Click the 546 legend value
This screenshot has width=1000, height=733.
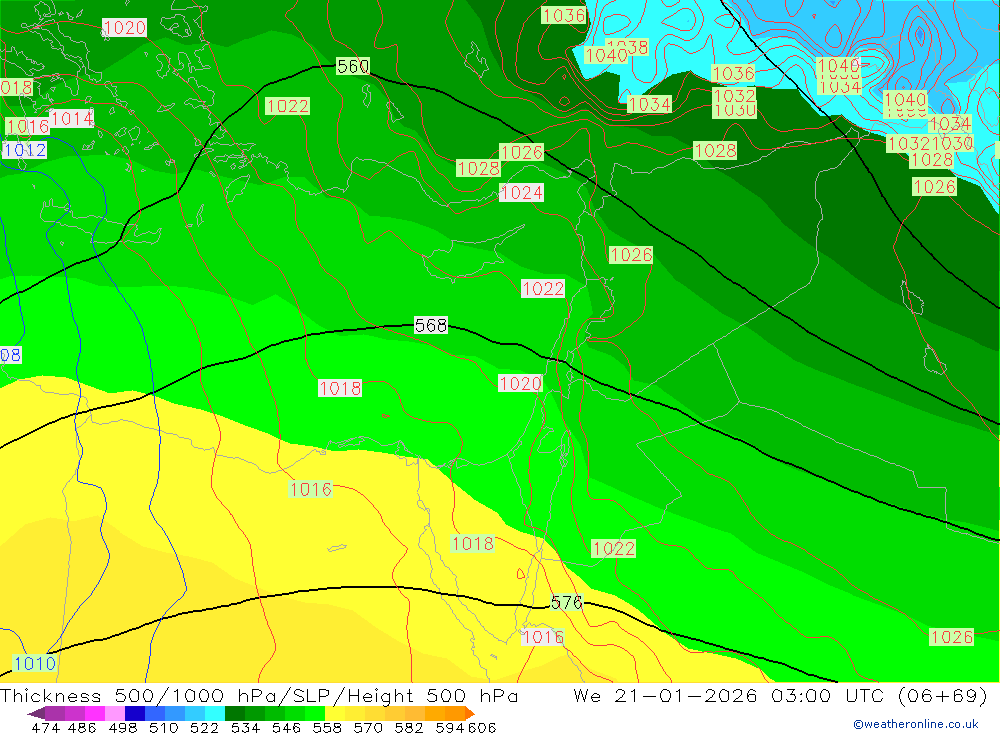coord(286,727)
